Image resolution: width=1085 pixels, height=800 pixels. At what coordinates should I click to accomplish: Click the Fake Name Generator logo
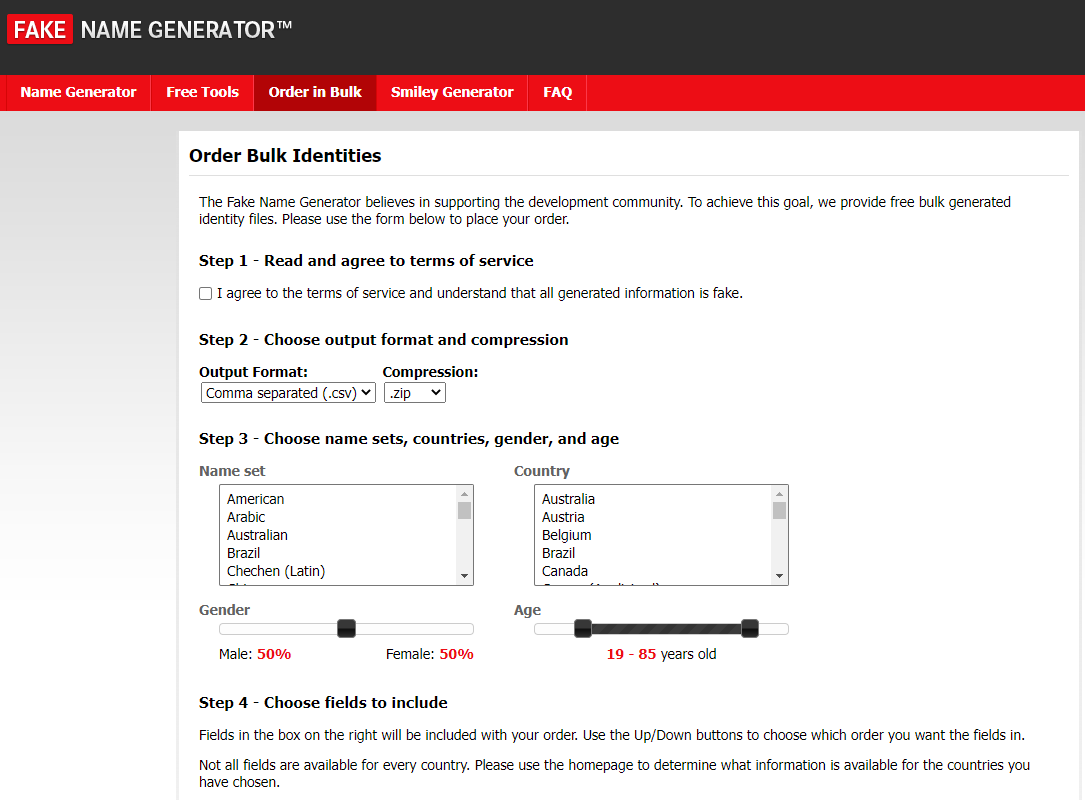coord(150,30)
